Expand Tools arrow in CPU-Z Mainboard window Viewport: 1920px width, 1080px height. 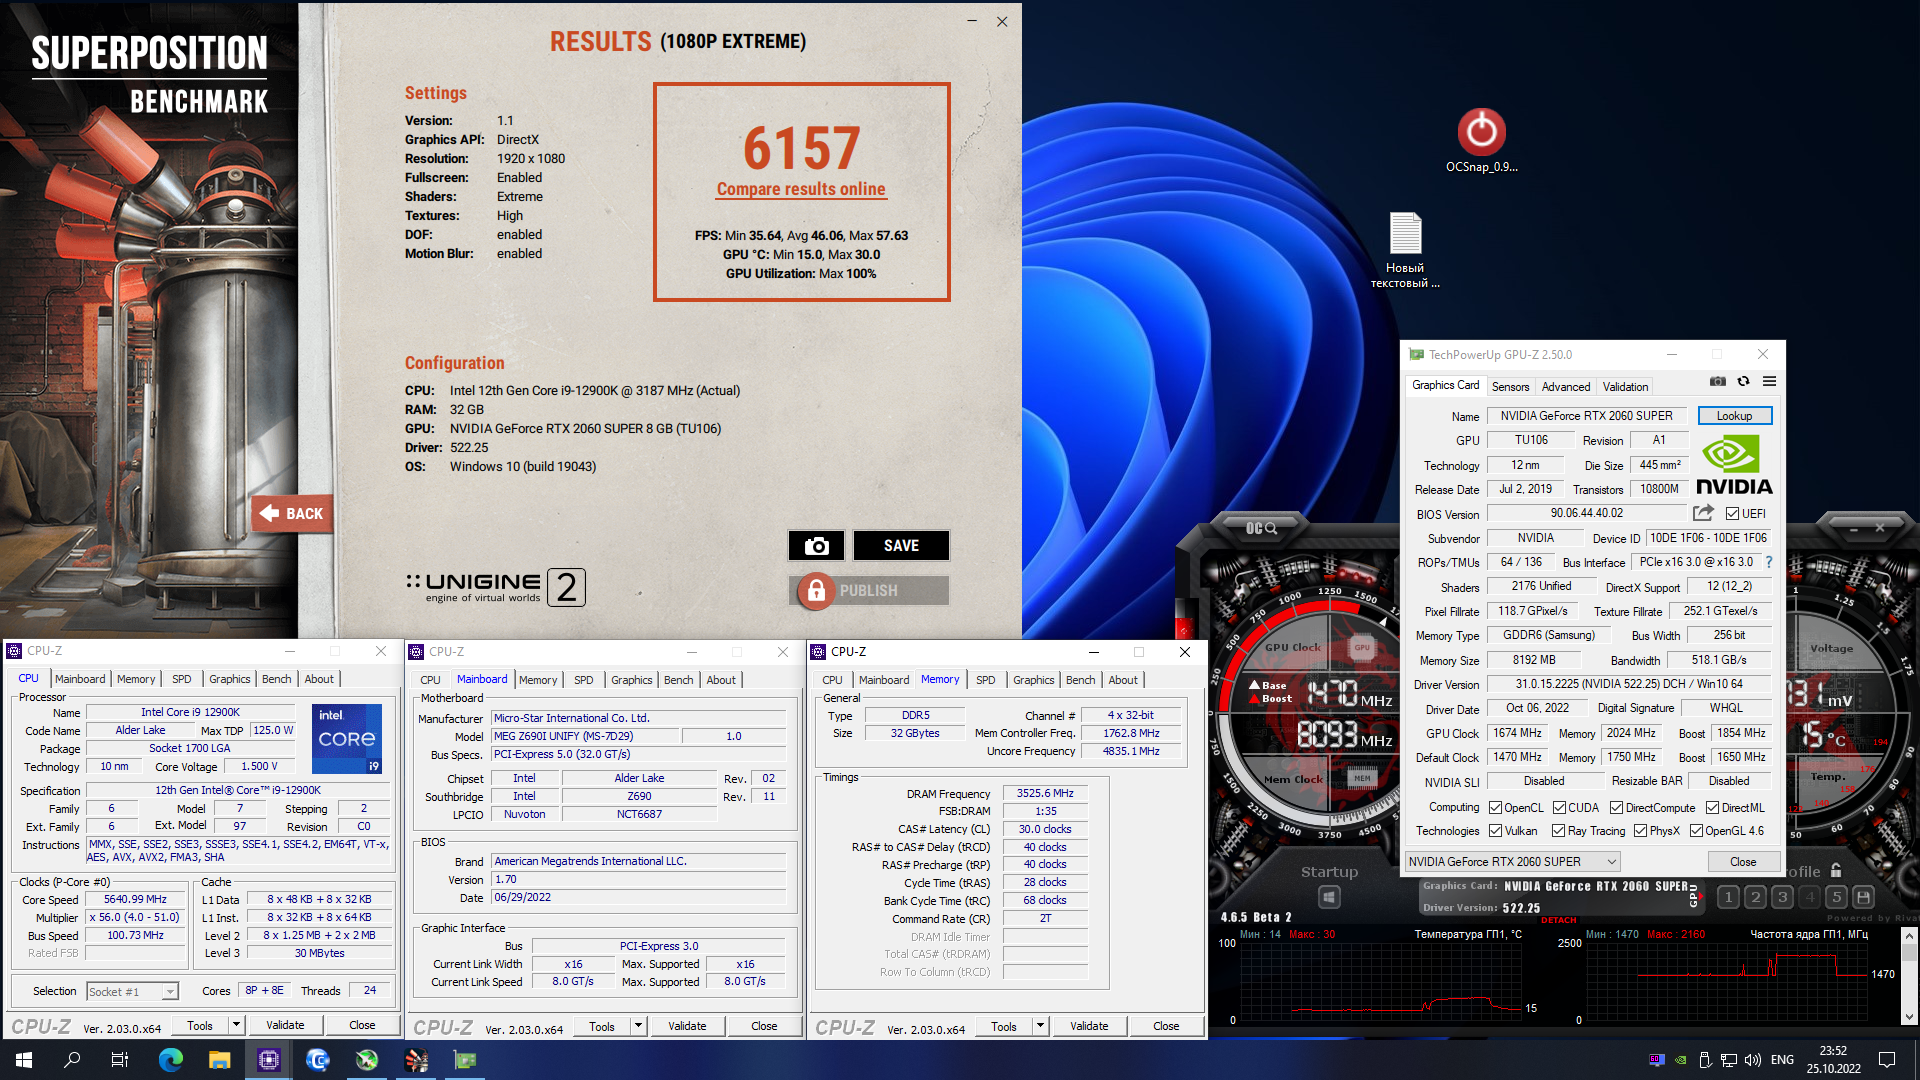coord(639,1026)
